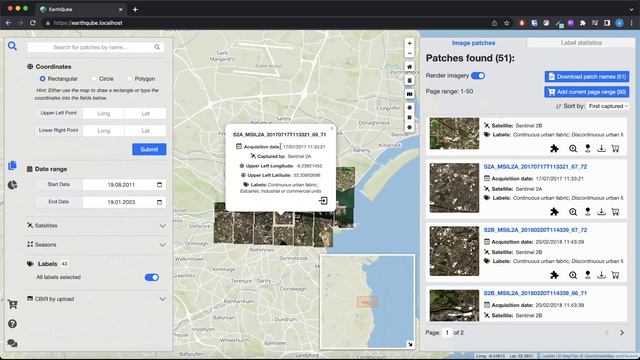The width and height of the screenshot is (640, 360).
Task: Switch to the Image patches tab
Action: pos(473,43)
